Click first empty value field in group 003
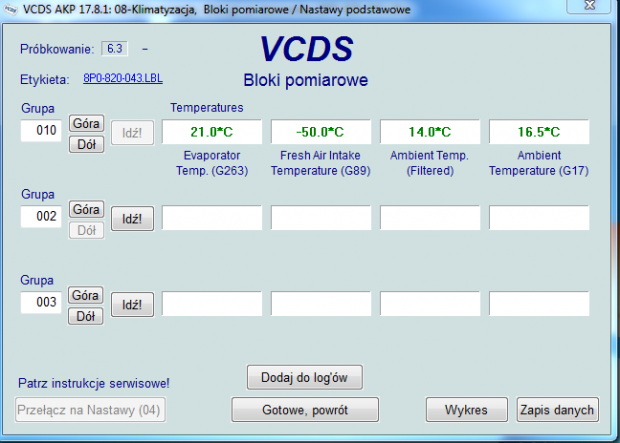 click(212, 304)
